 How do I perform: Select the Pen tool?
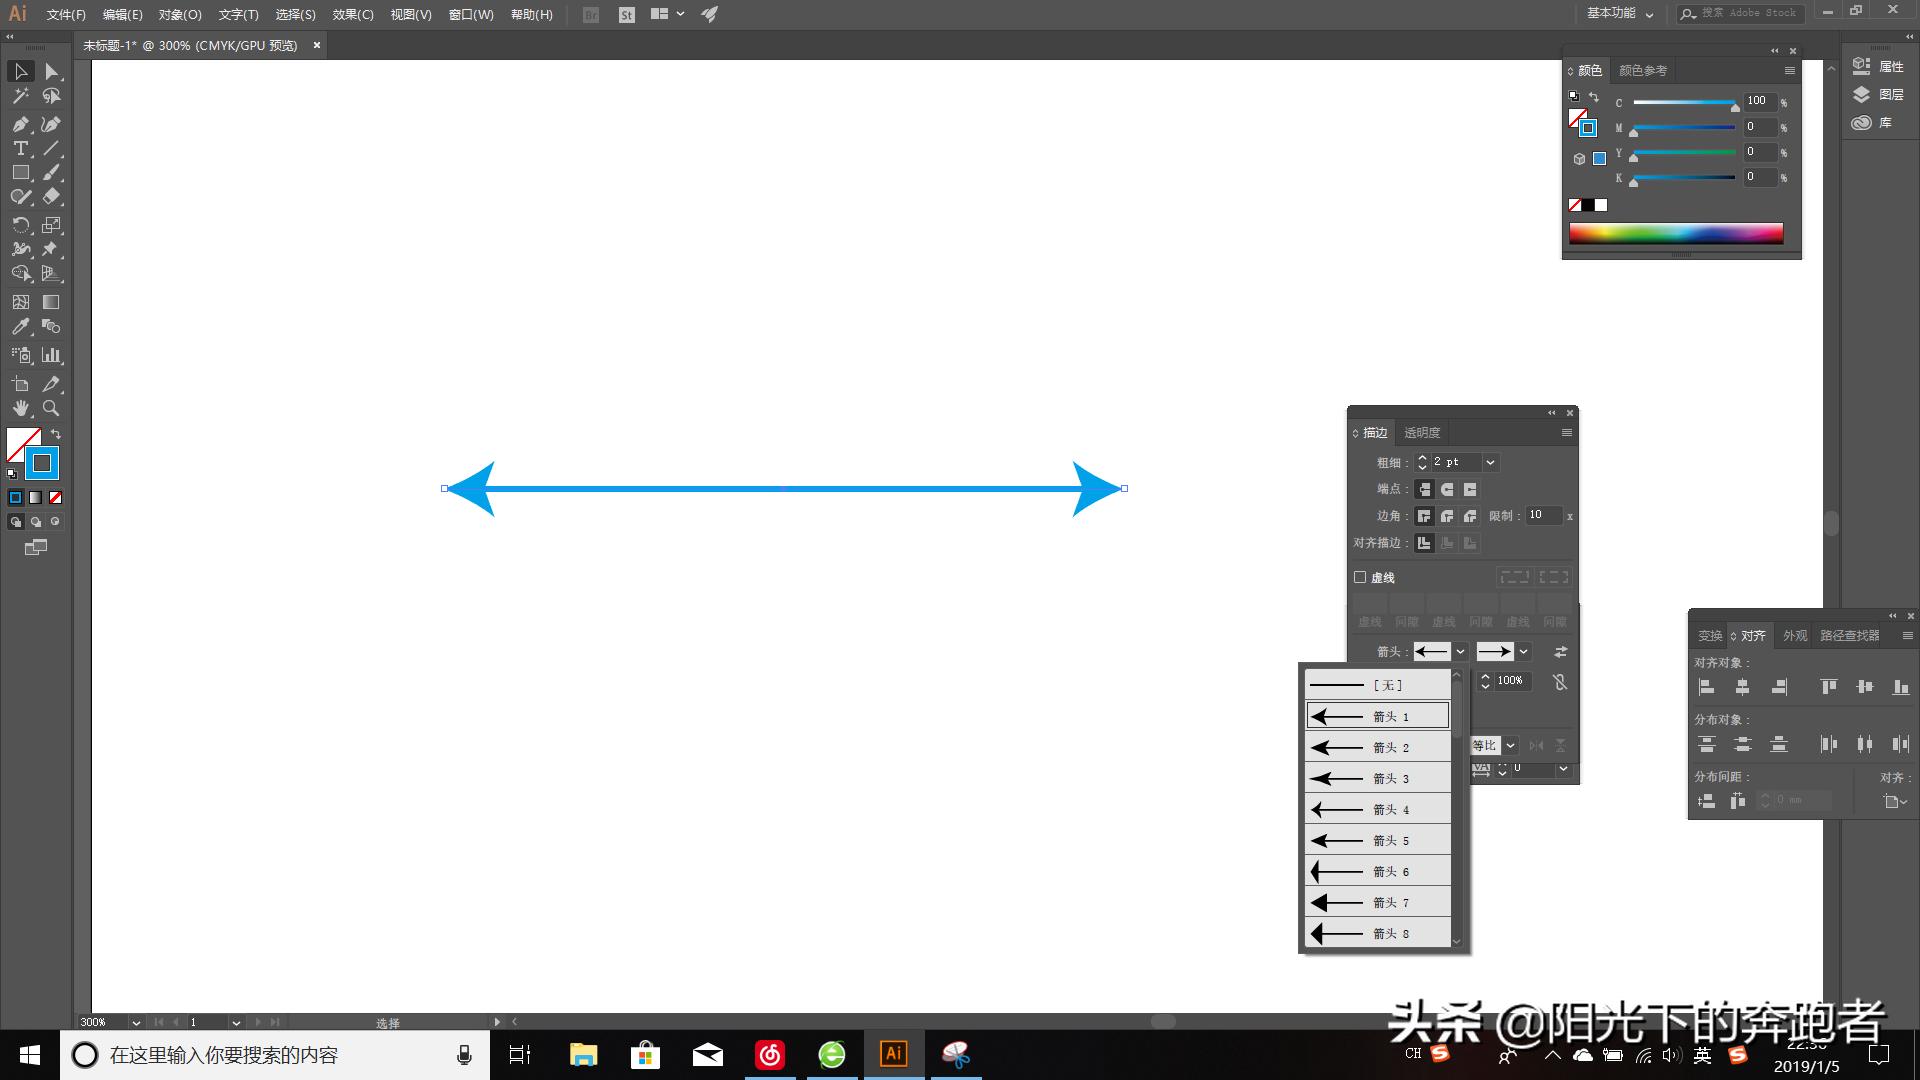pyautogui.click(x=20, y=124)
